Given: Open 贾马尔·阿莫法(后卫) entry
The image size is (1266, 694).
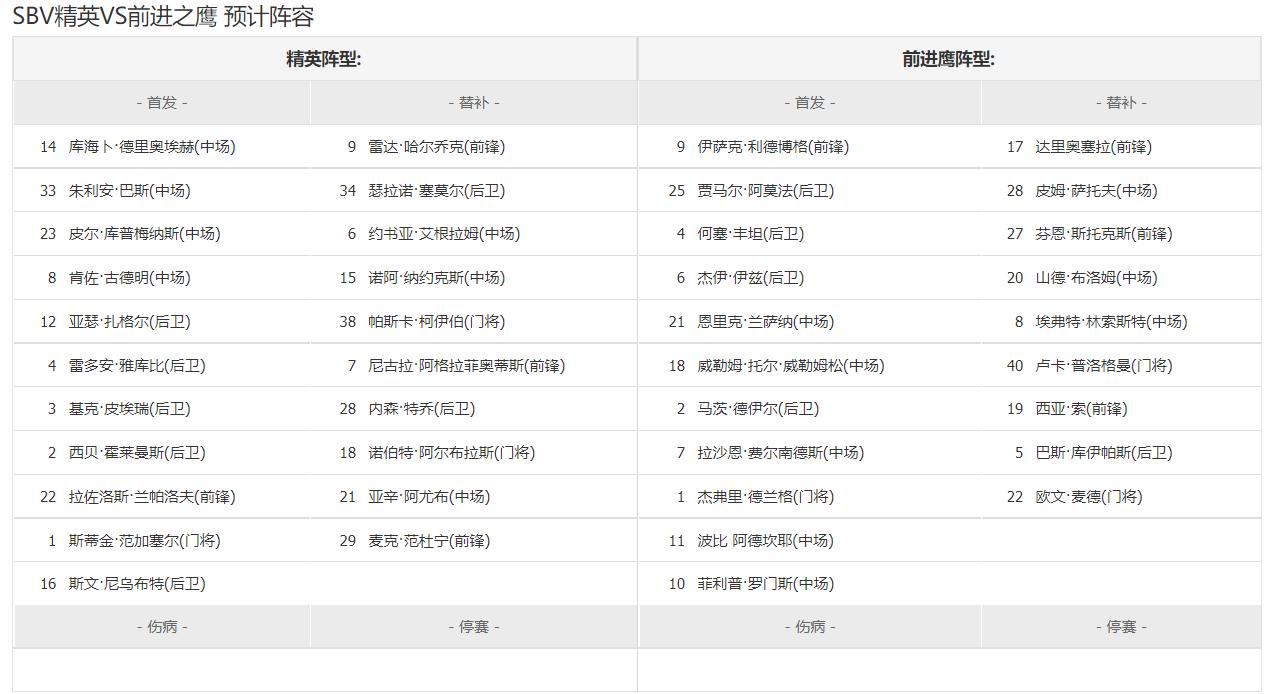Looking at the screenshot, I should [x=765, y=191].
